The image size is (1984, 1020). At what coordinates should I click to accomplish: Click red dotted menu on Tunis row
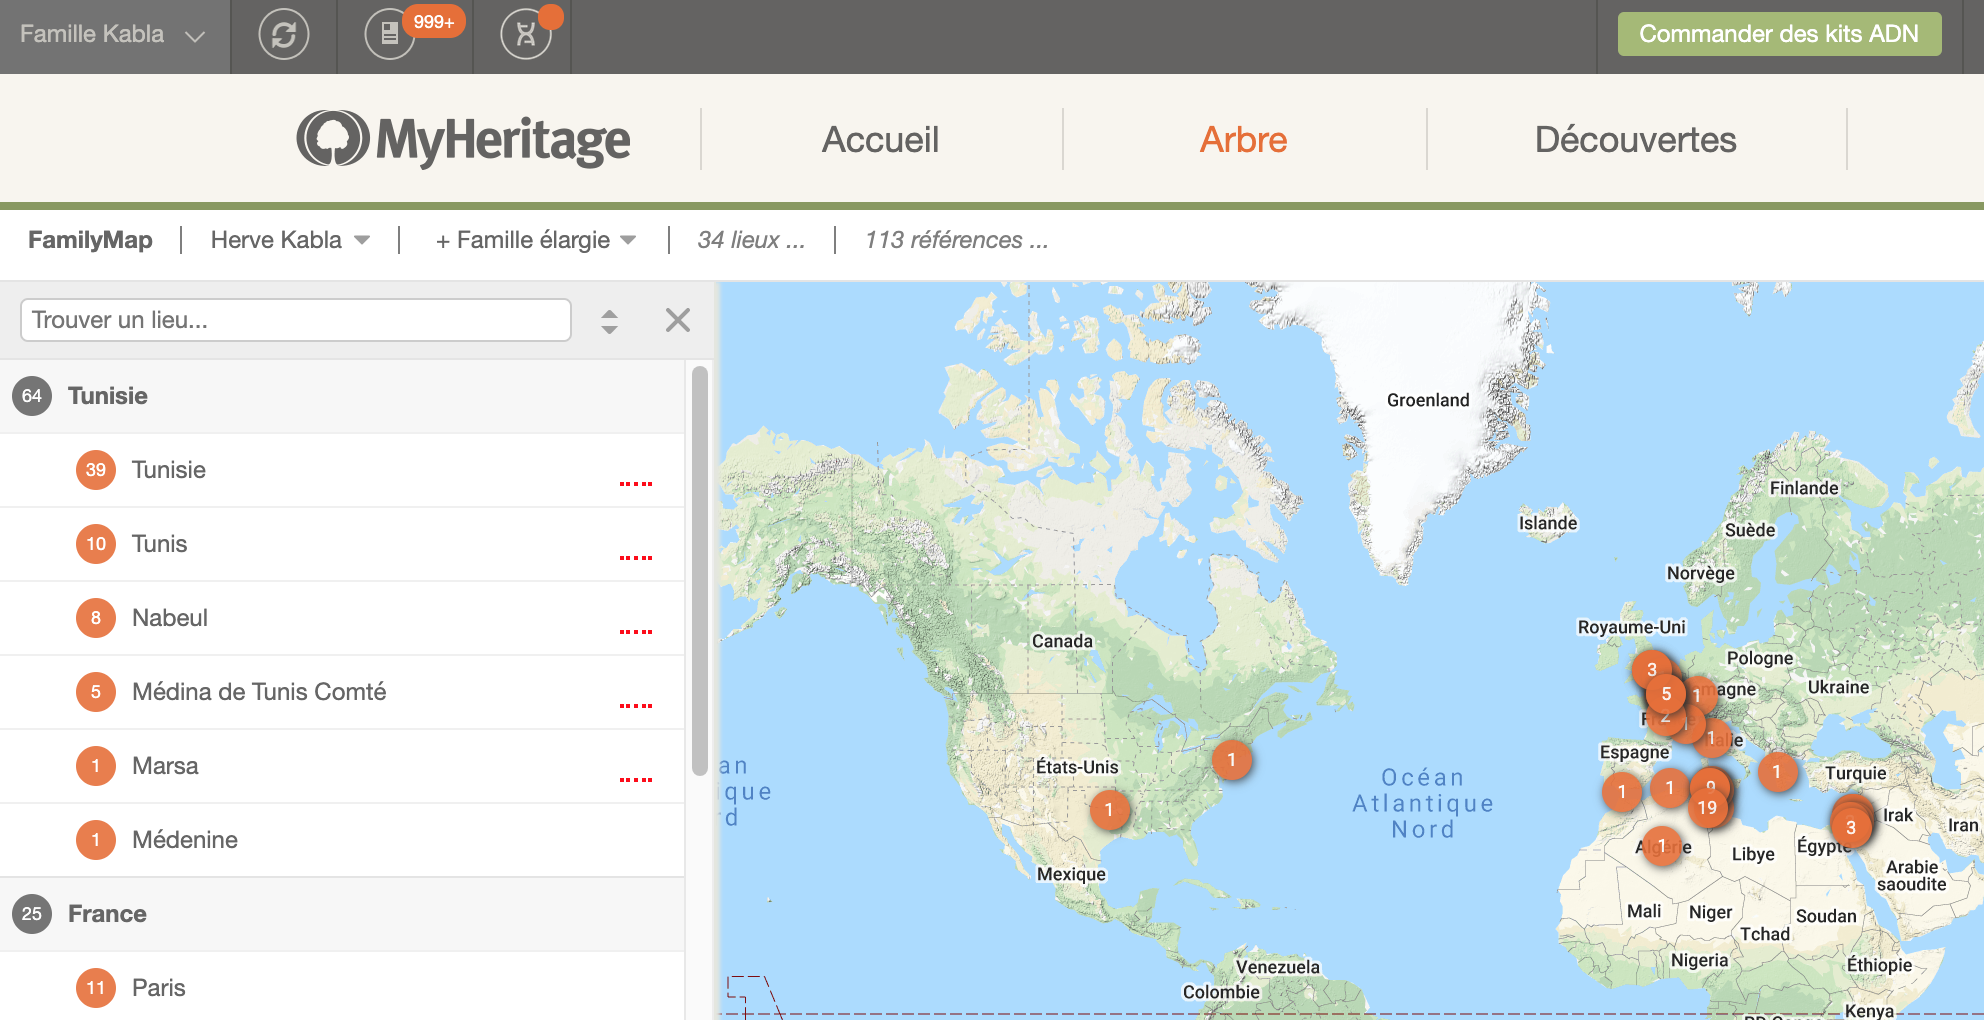[x=636, y=558]
